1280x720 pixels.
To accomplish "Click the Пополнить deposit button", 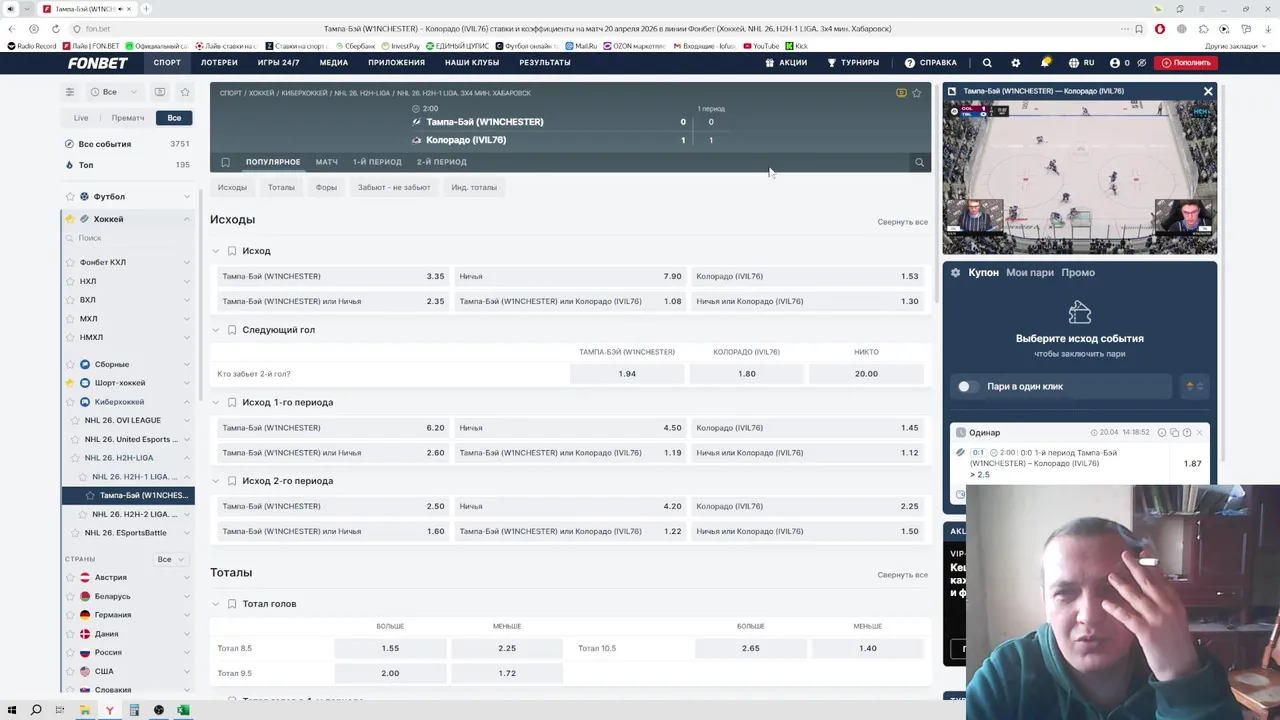I will [1186, 63].
